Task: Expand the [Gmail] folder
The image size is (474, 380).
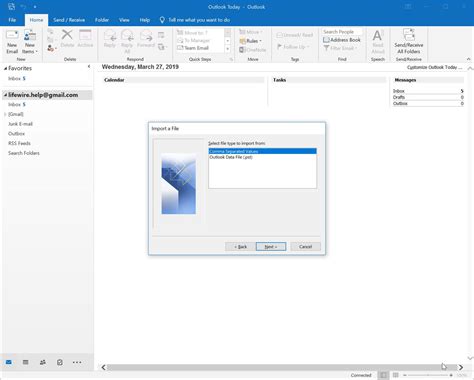Action: click(x=5, y=114)
